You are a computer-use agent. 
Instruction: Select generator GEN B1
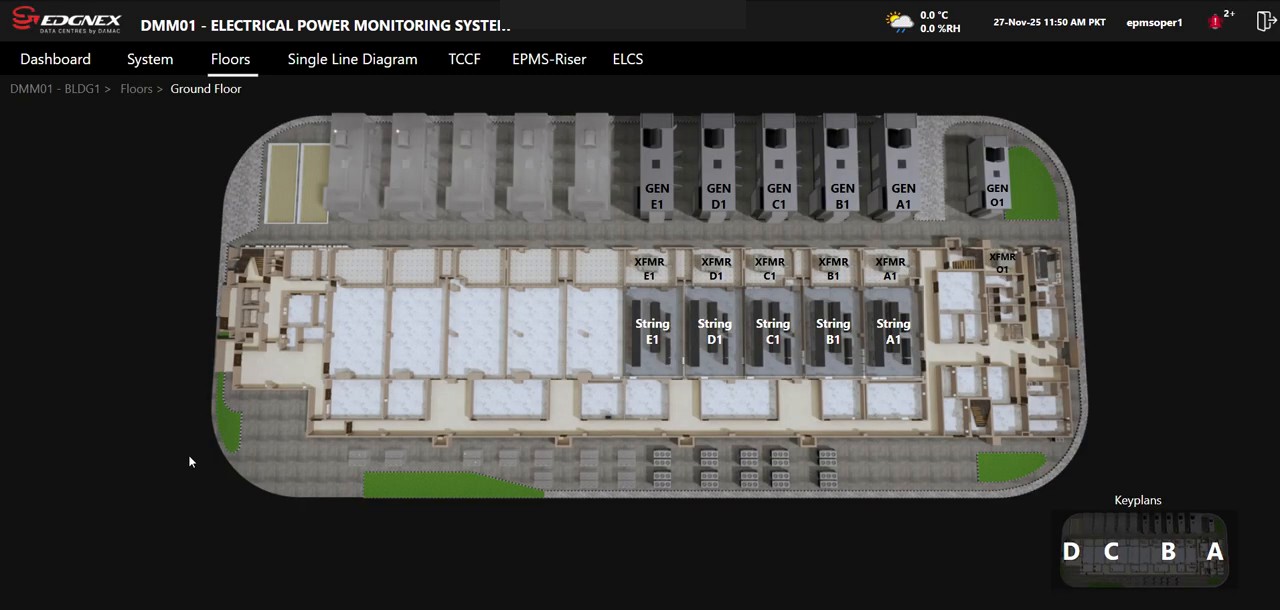842,196
